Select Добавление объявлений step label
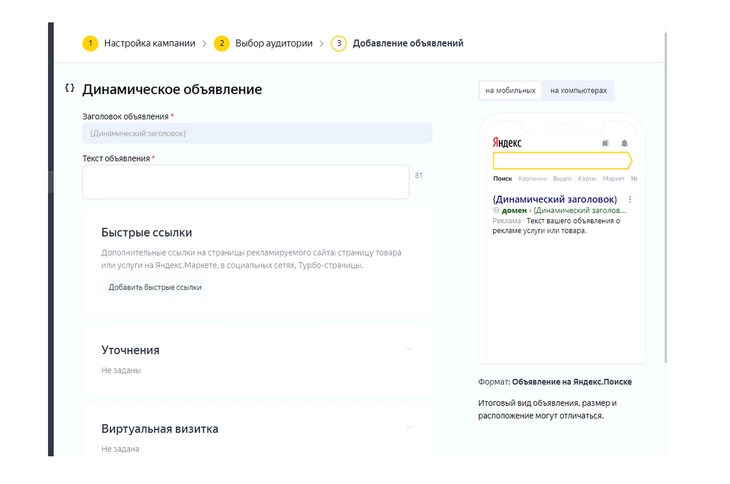 point(408,43)
